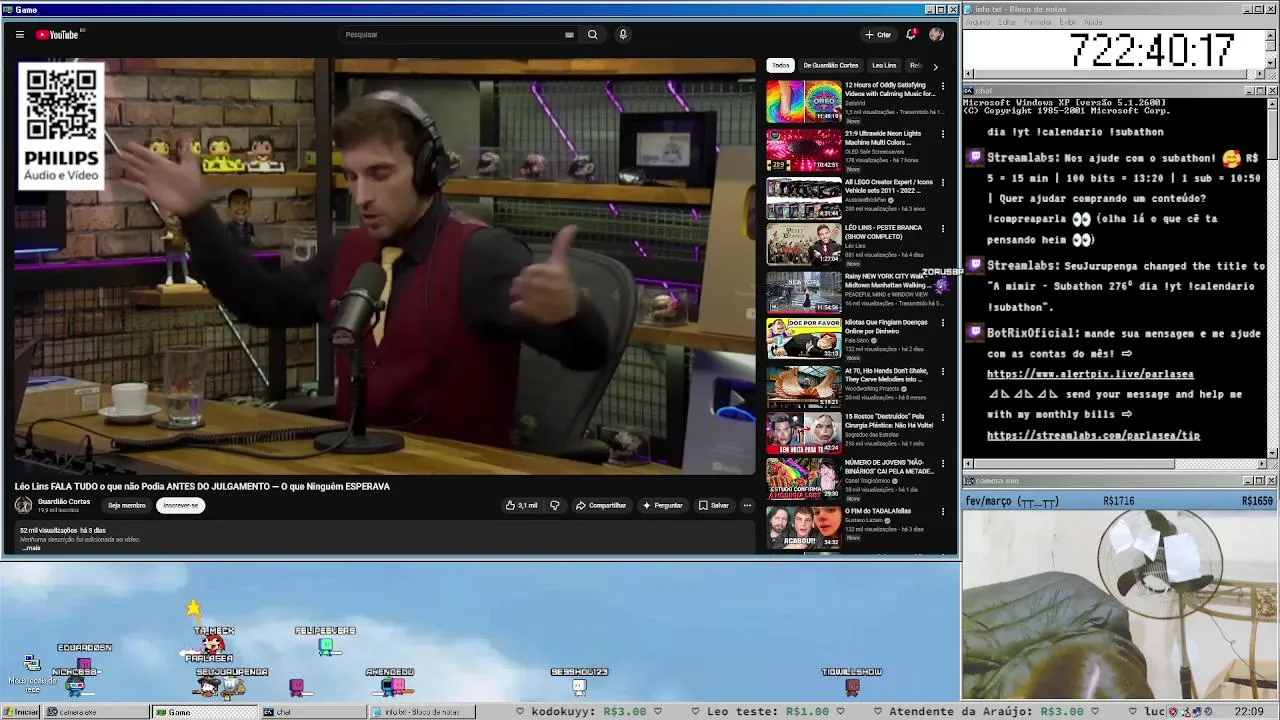This screenshot has height=720, width=1280.
Task: Click the Compartilhar share button
Action: click(x=601, y=505)
